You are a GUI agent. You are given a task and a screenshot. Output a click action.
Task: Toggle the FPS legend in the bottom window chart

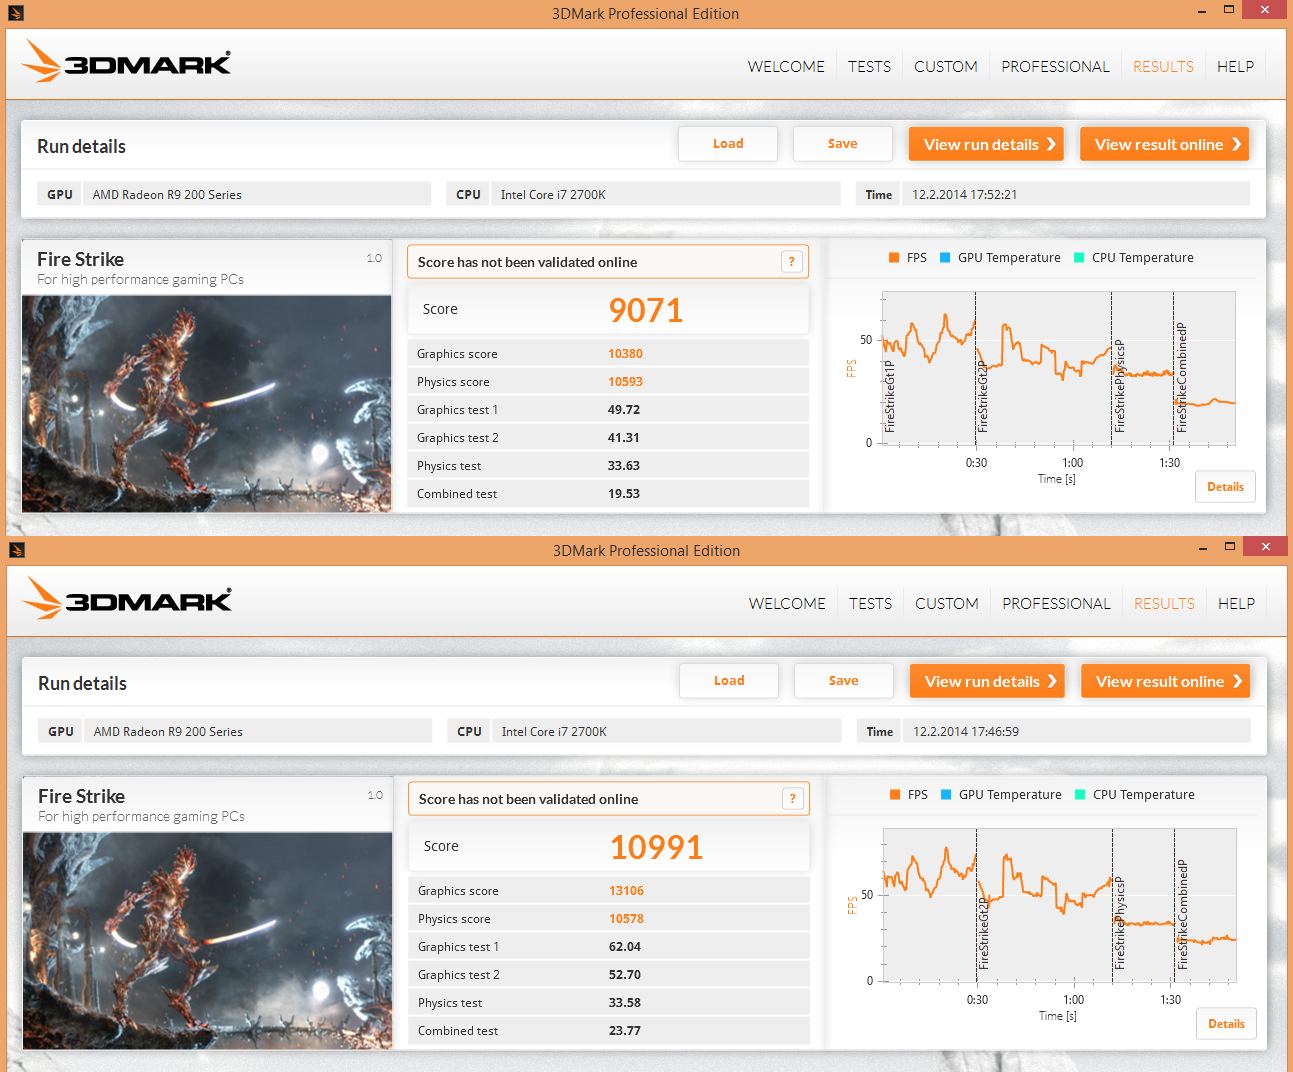tap(908, 795)
